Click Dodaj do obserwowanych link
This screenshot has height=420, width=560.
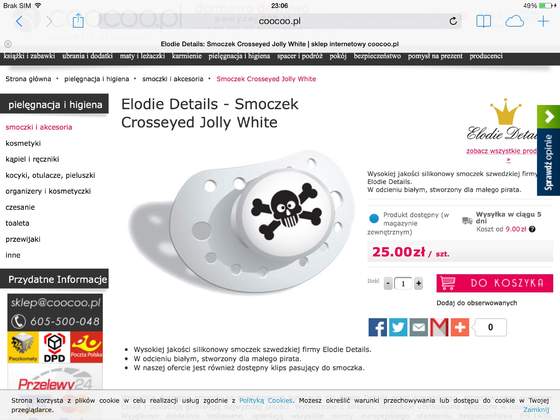476,303
